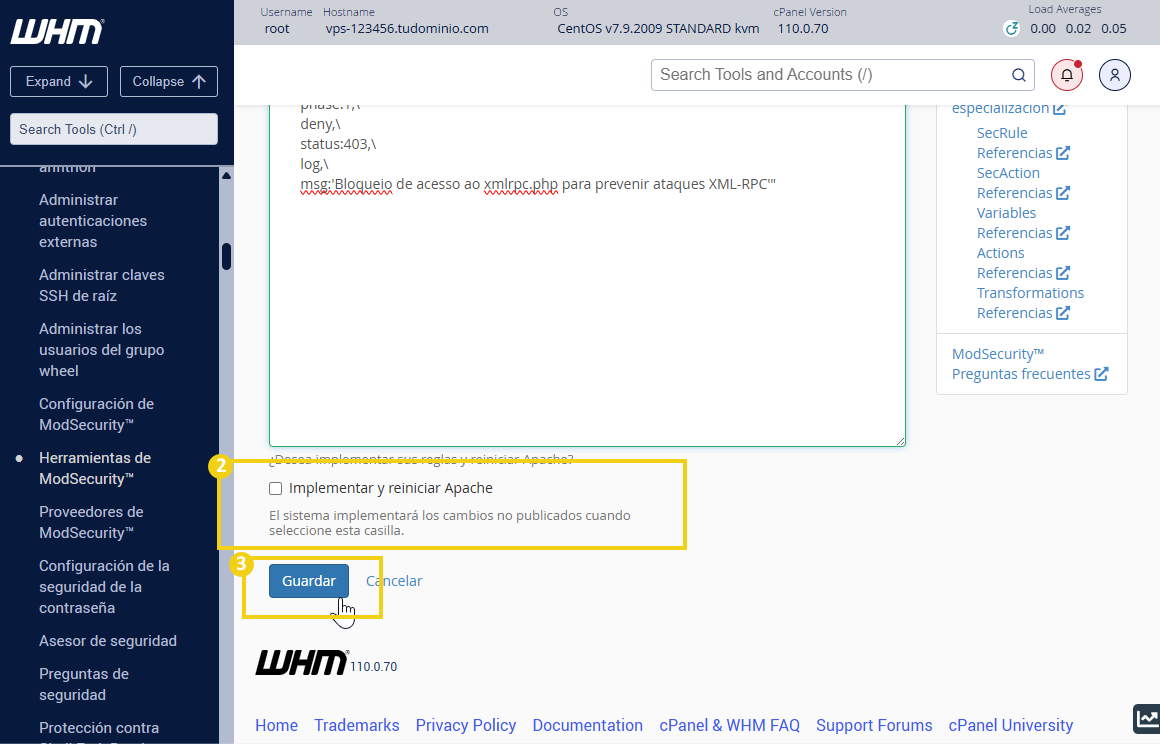
Task: Click the Guardar button
Action: pyautogui.click(x=308, y=581)
